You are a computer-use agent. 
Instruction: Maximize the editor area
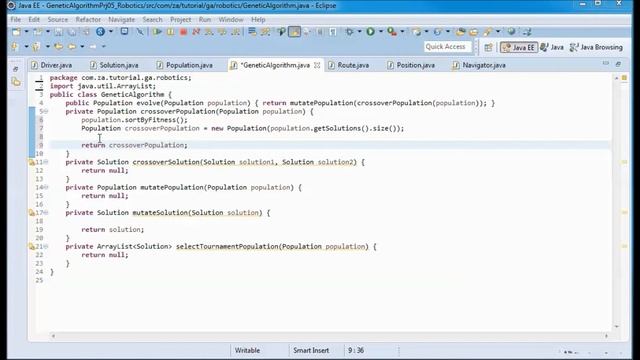[618, 64]
